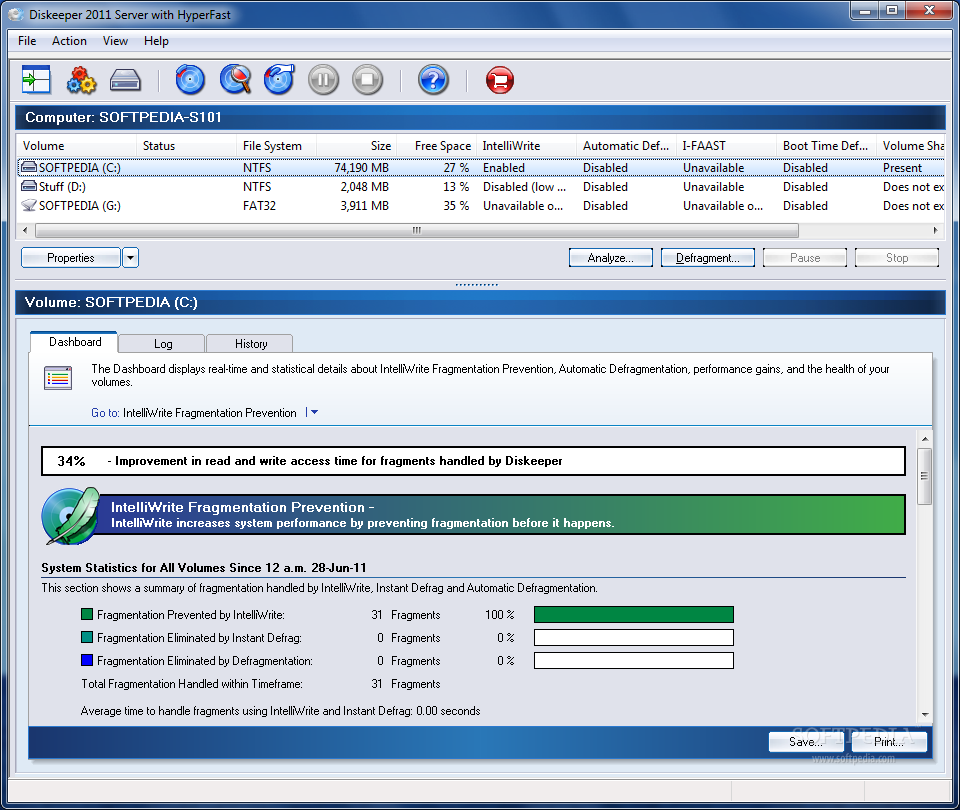960x810 pixels.
Task: Click the pane splitter dotted handle
Action: [476, 285]
